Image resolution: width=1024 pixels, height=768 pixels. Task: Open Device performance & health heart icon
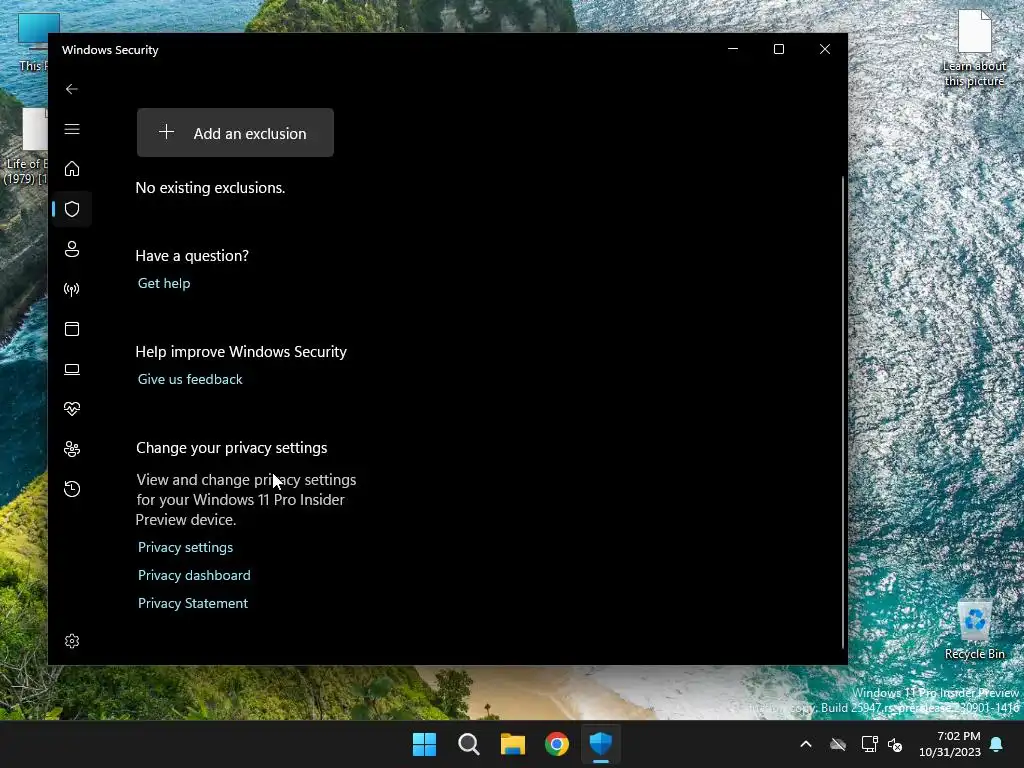click(x=72, y=409)
